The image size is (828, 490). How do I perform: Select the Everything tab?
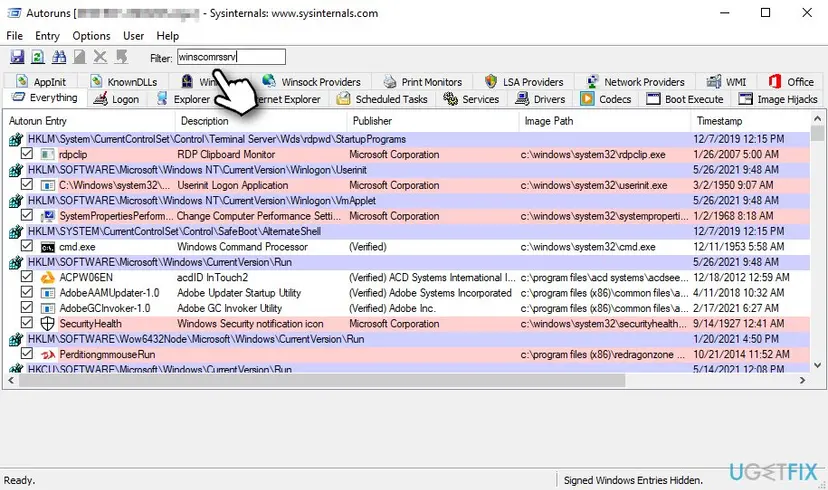pyautogui.click(x=44, y=98)
